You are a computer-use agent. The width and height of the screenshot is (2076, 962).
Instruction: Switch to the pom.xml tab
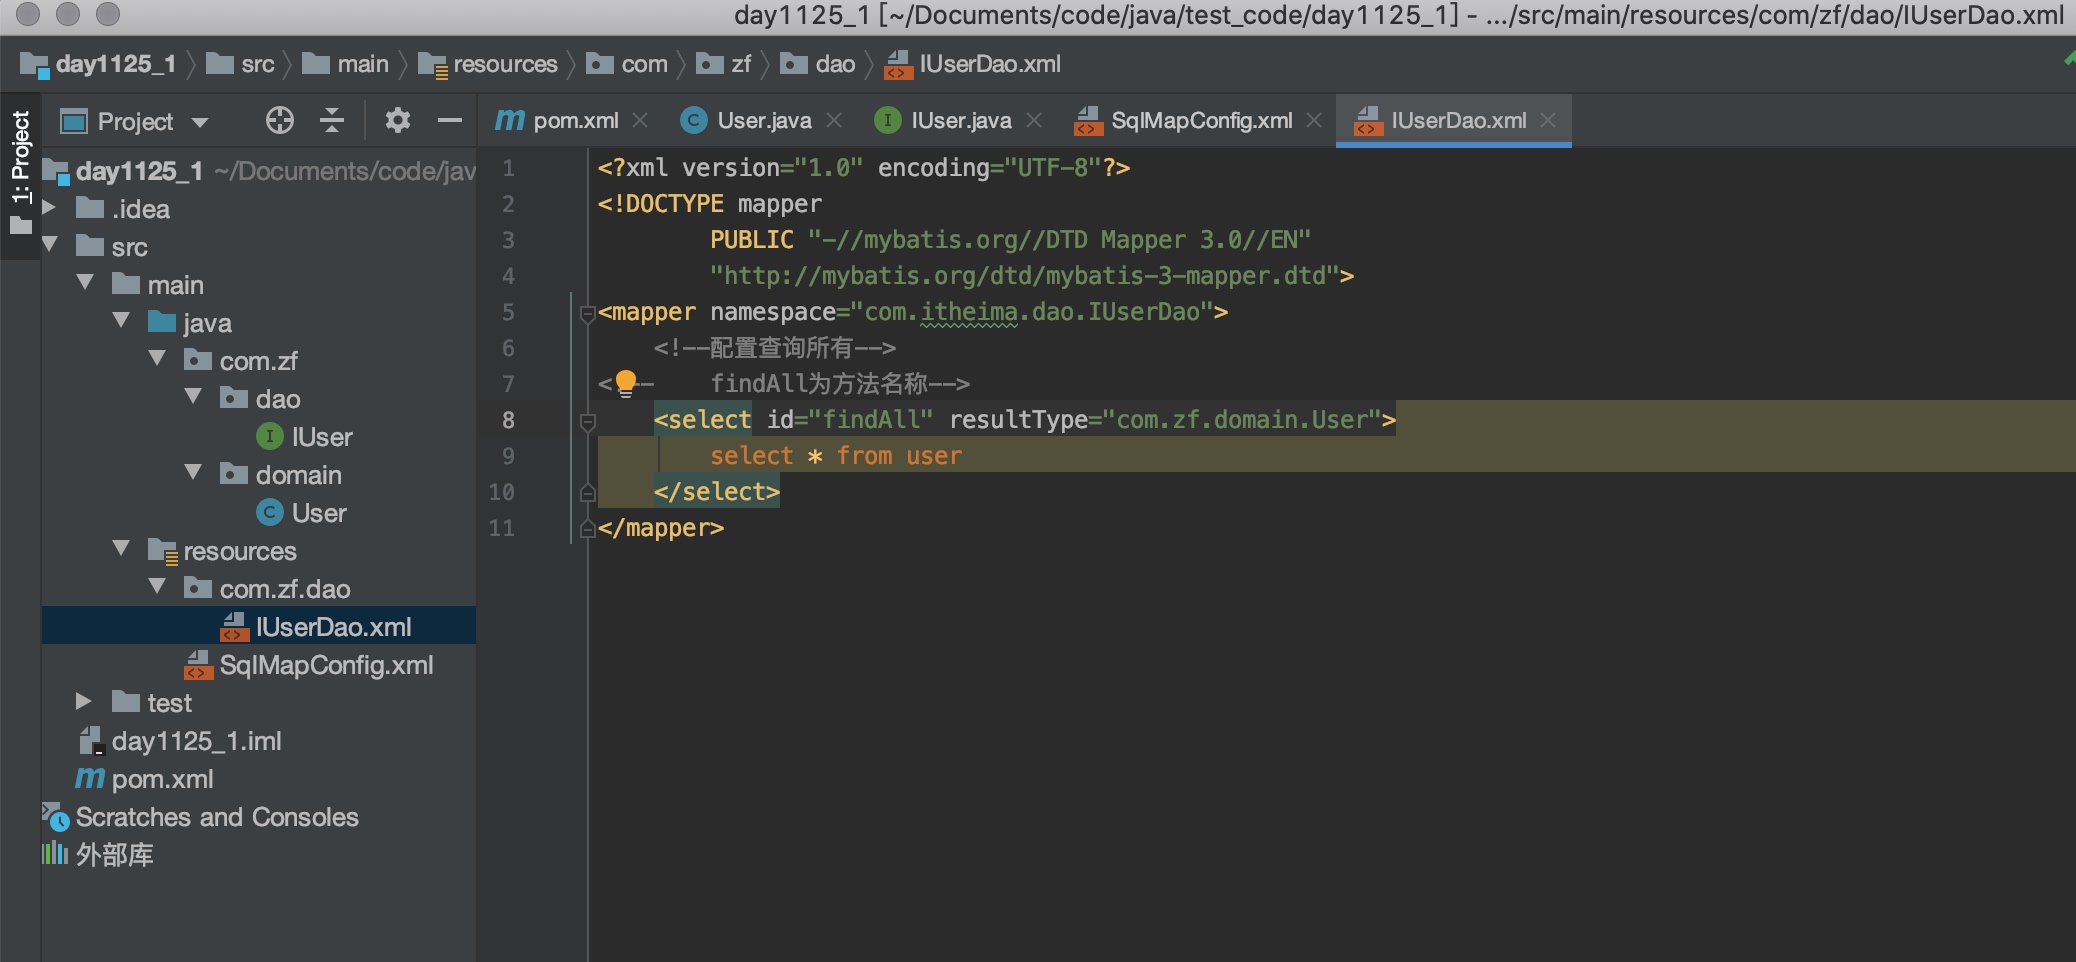tap(570, 120)
